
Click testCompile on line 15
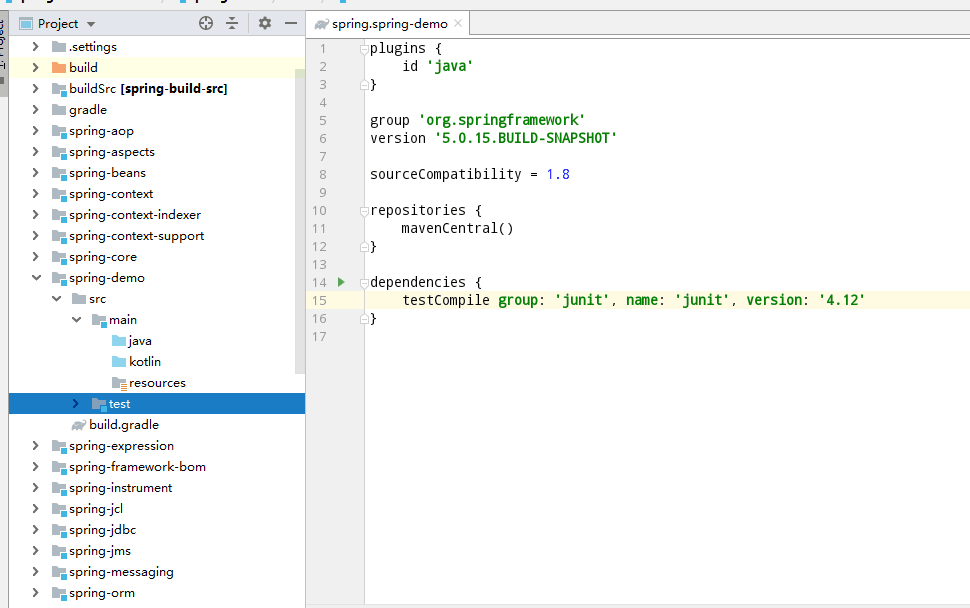446,300
